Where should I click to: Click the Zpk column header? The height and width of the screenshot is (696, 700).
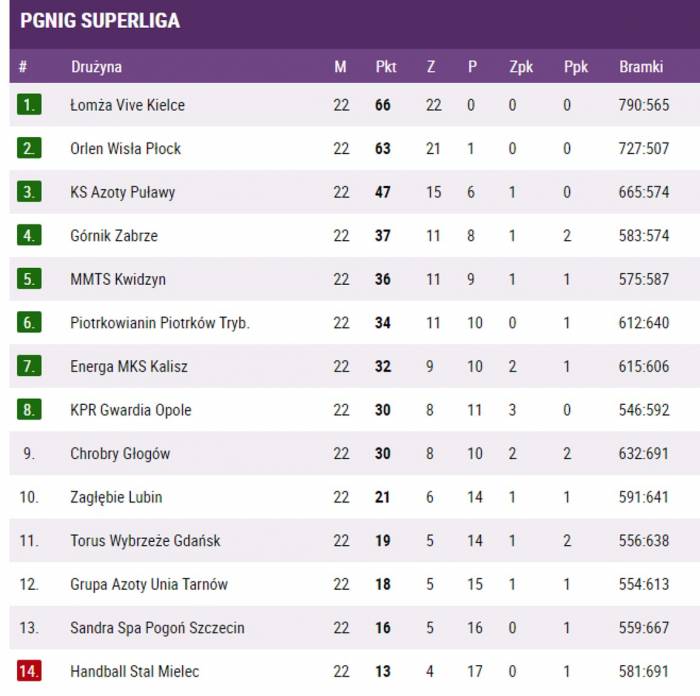(x=521, y=67)
